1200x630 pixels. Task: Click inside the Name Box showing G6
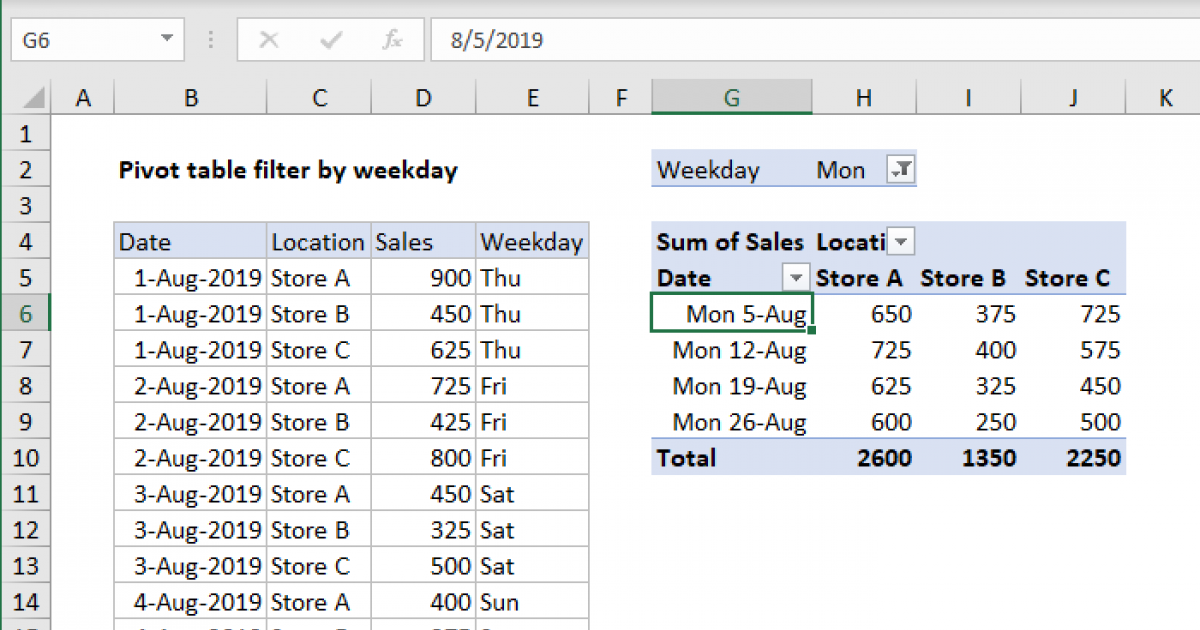(90, 40)
